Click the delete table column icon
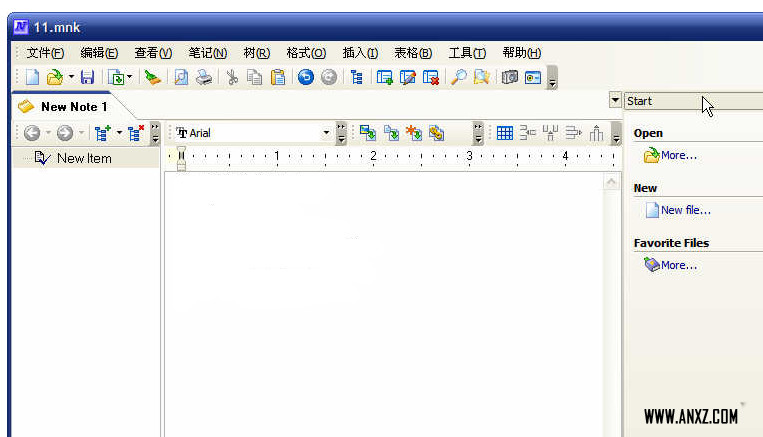Screen dimensions: 763x437 [x=596, y=133]
